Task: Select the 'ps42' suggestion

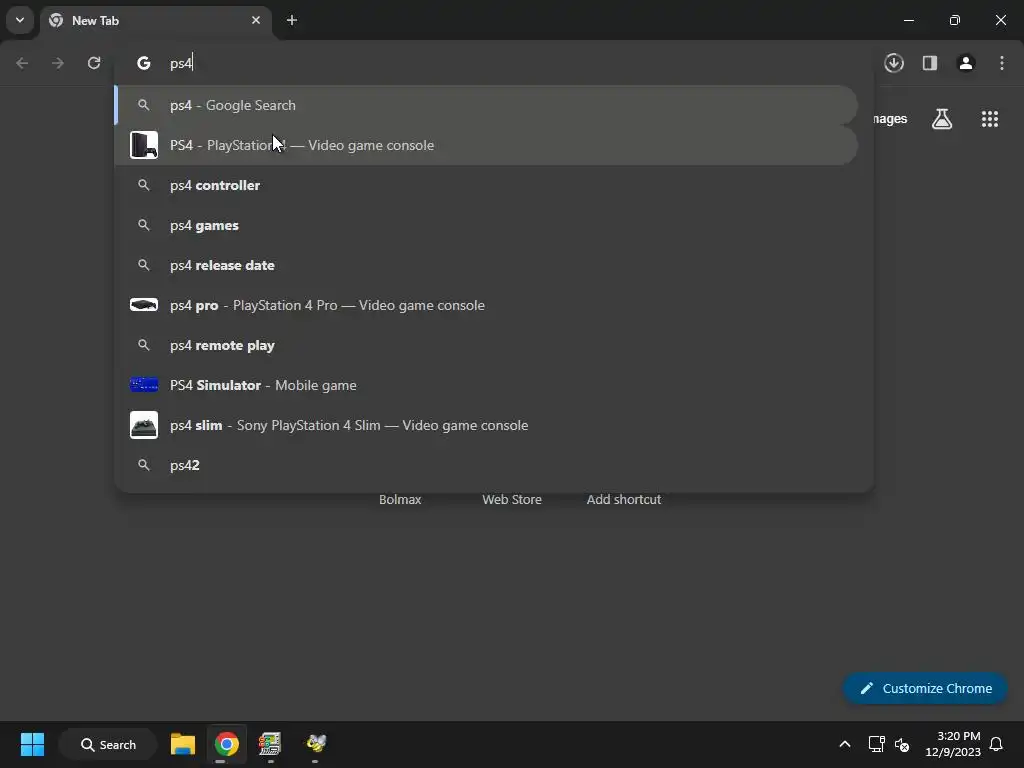Action: (486, 465)
